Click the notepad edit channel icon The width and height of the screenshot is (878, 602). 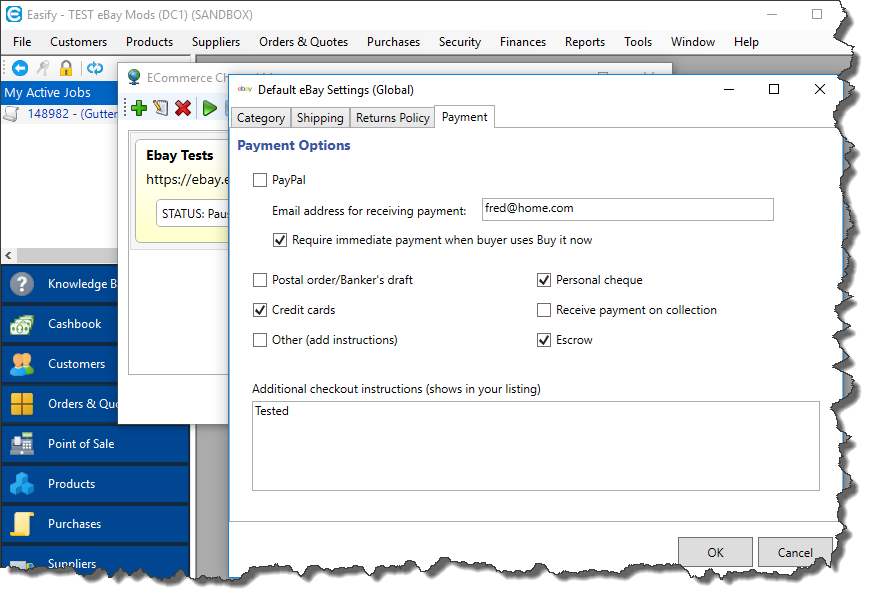coord(161,108)
